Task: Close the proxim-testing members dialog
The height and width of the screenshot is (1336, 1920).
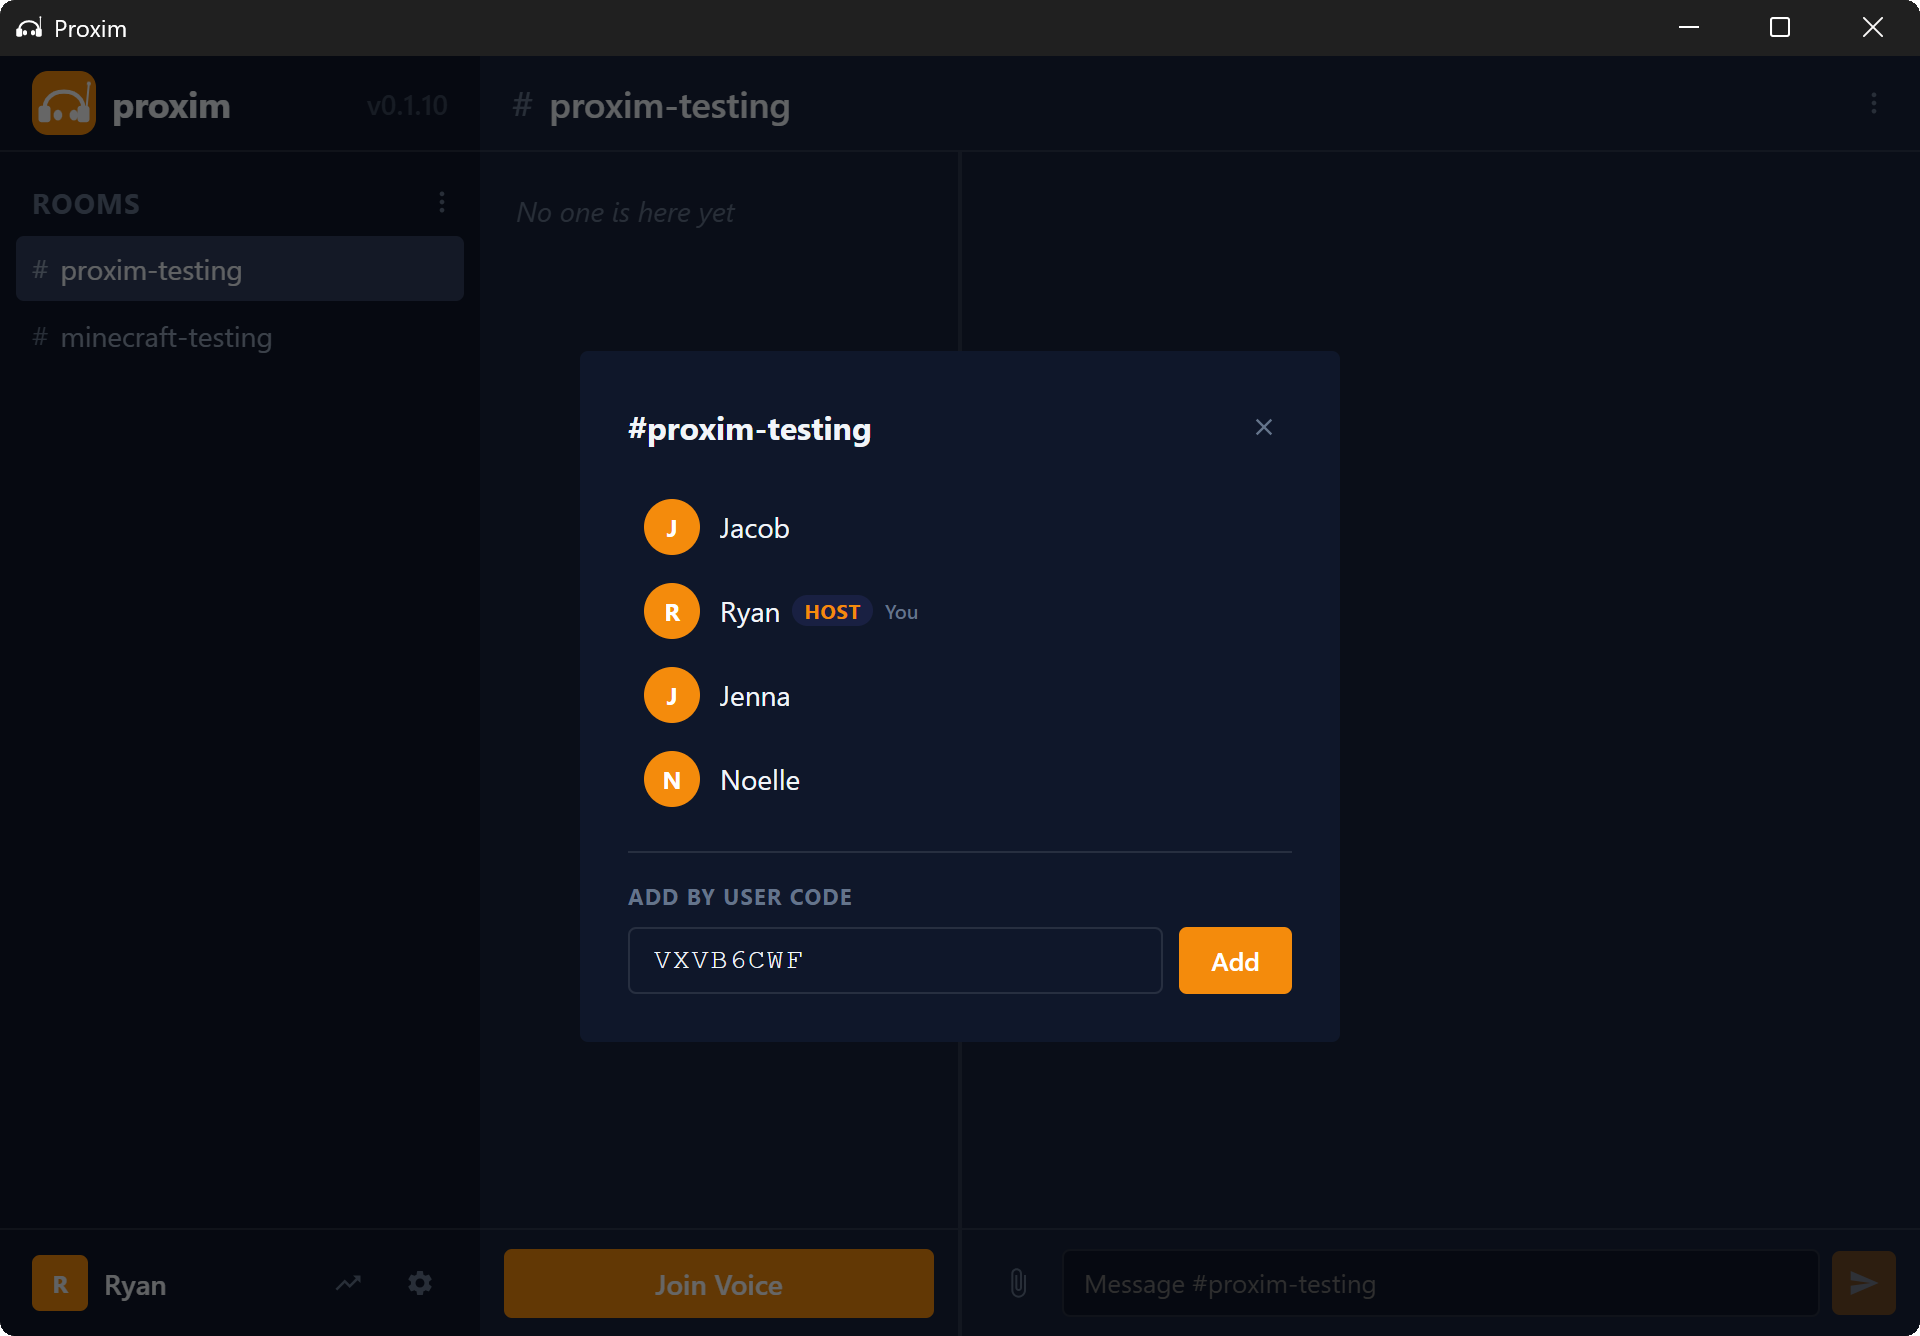Action: tap(1263, 427)
